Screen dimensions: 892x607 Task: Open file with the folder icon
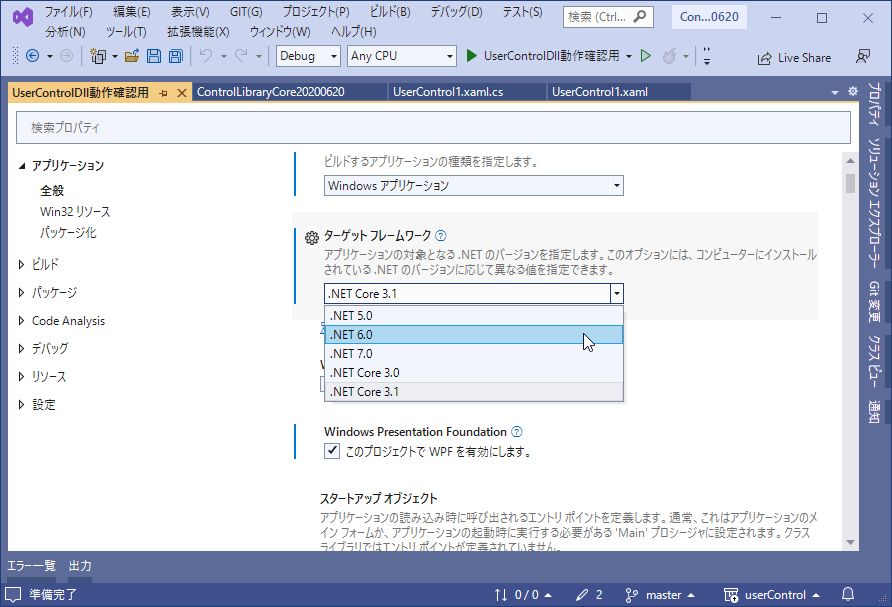(132, 56)
